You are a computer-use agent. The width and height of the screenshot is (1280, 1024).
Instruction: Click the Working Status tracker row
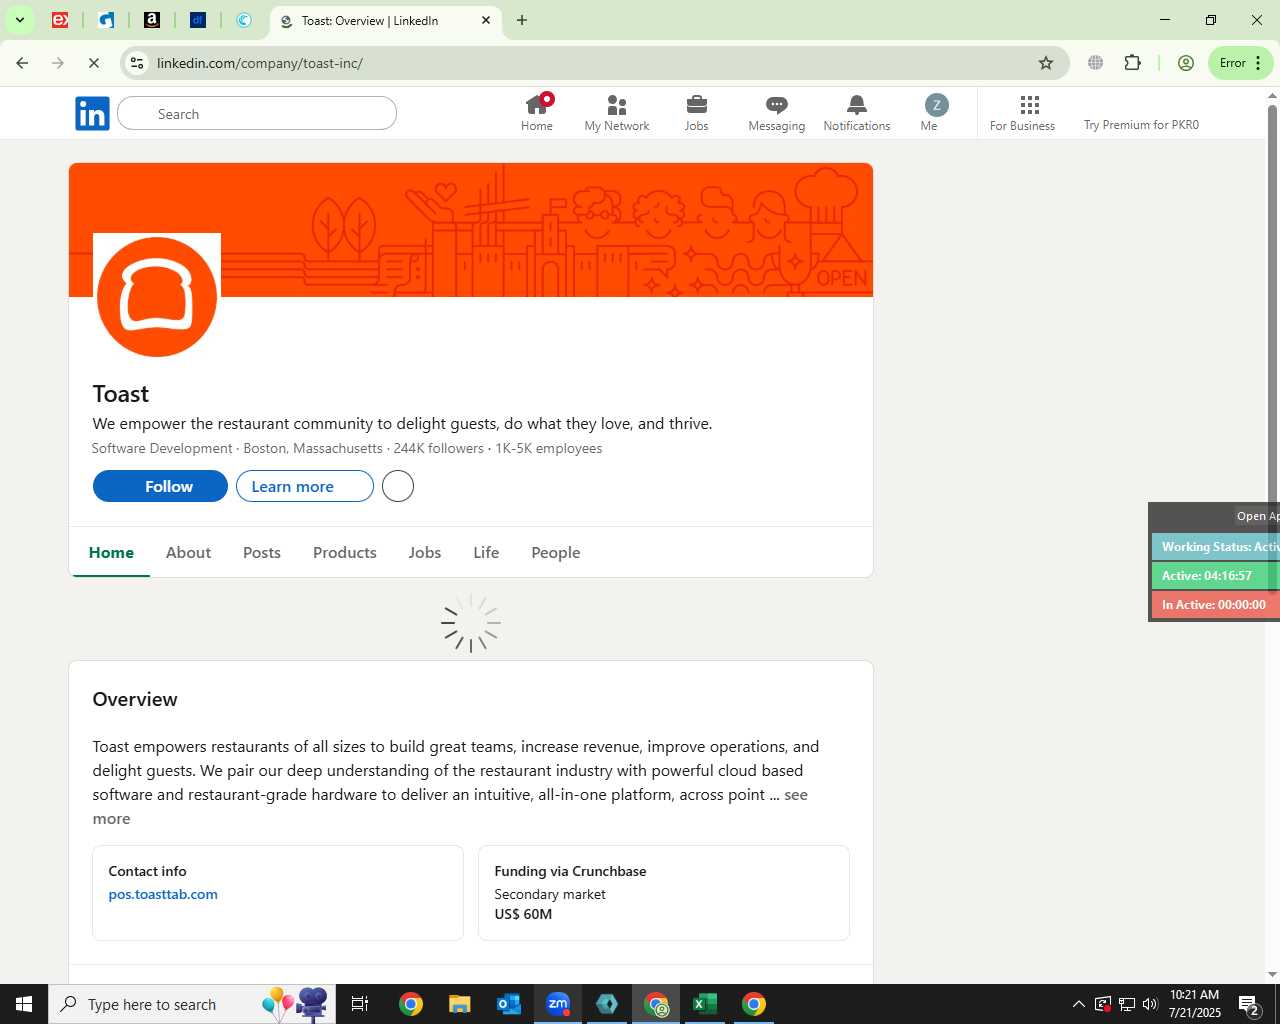pos(1216,547)
